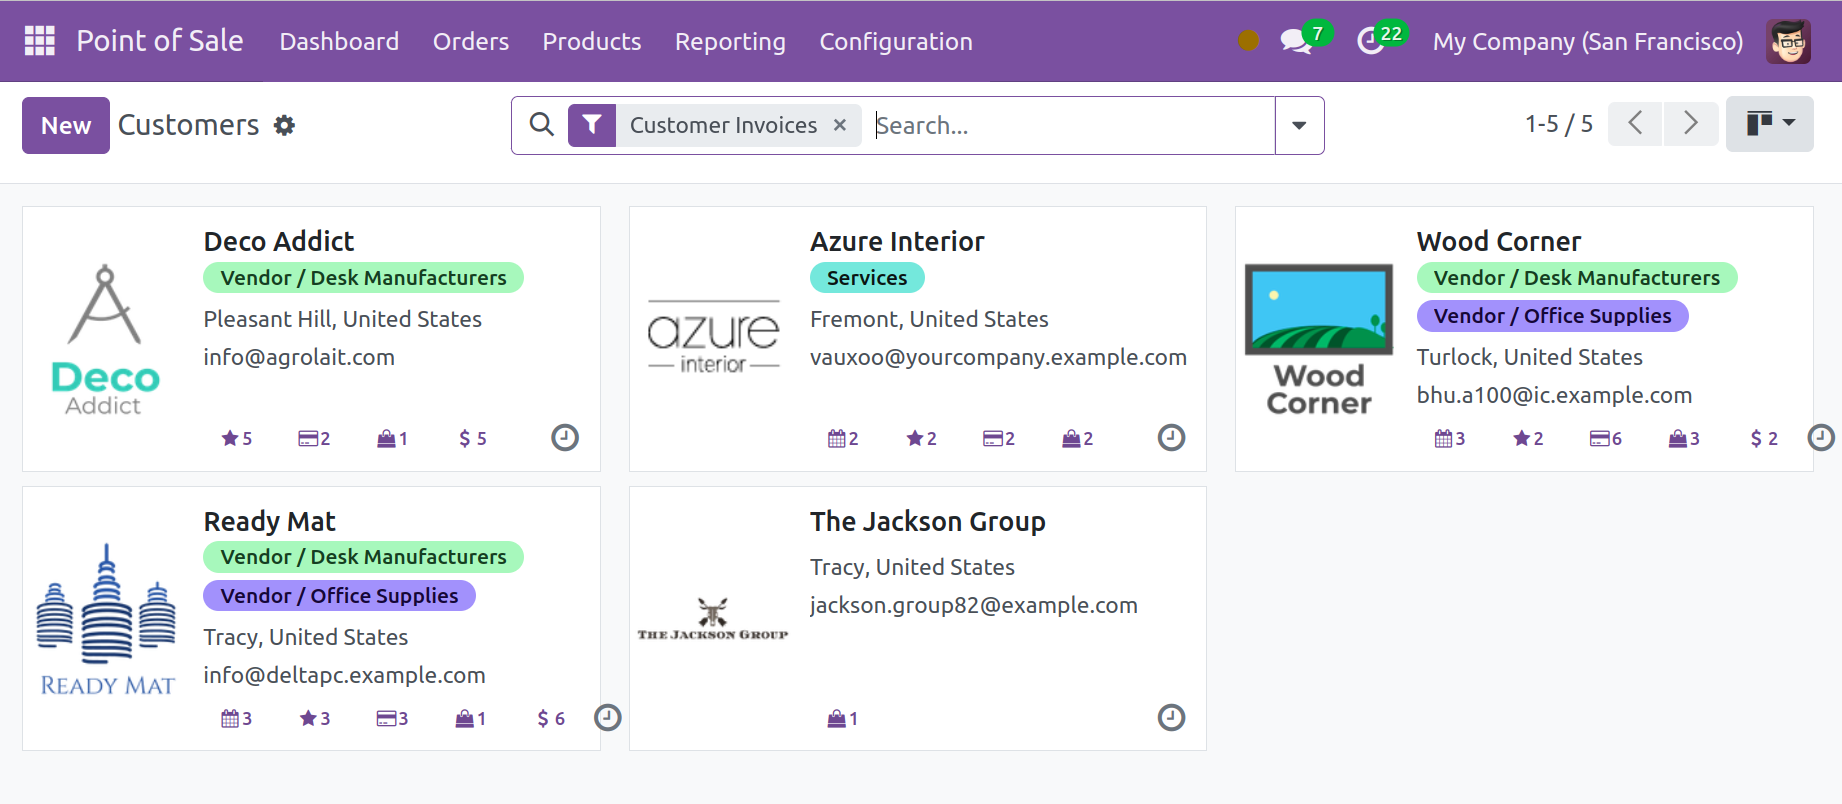Expand the search options dropdown
Screen dimensions: 1842x804
[1299, 125]
